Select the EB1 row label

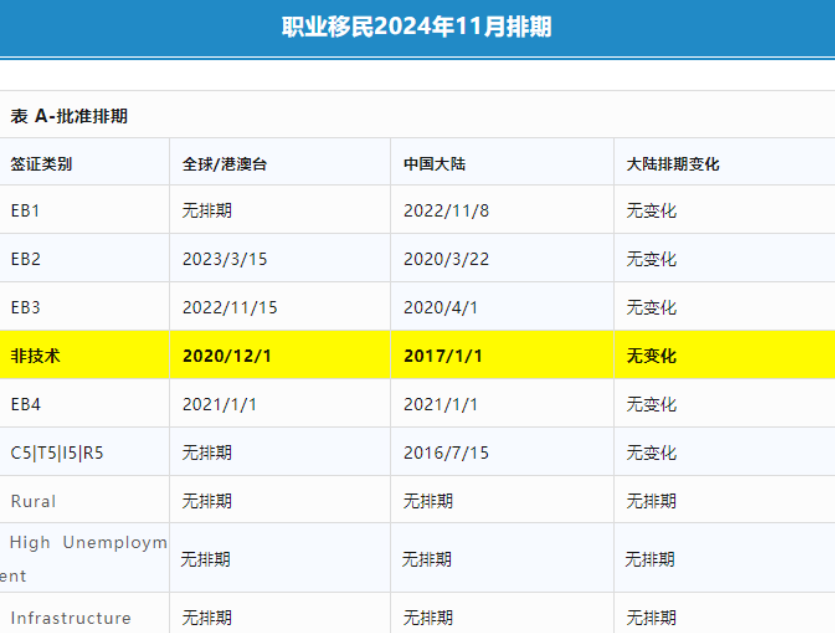(25, 211)
